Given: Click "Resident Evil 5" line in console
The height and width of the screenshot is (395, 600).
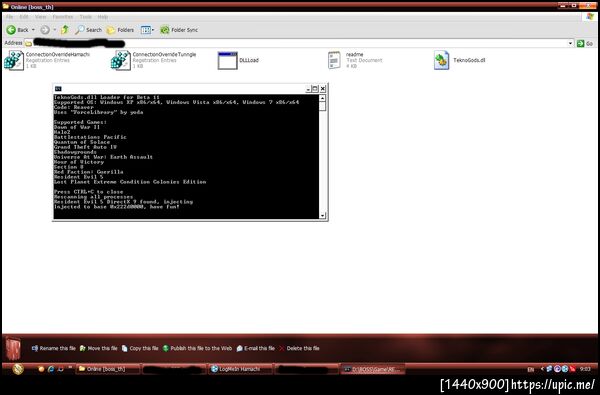Looking at the screenshot, I should click(78, 177).
